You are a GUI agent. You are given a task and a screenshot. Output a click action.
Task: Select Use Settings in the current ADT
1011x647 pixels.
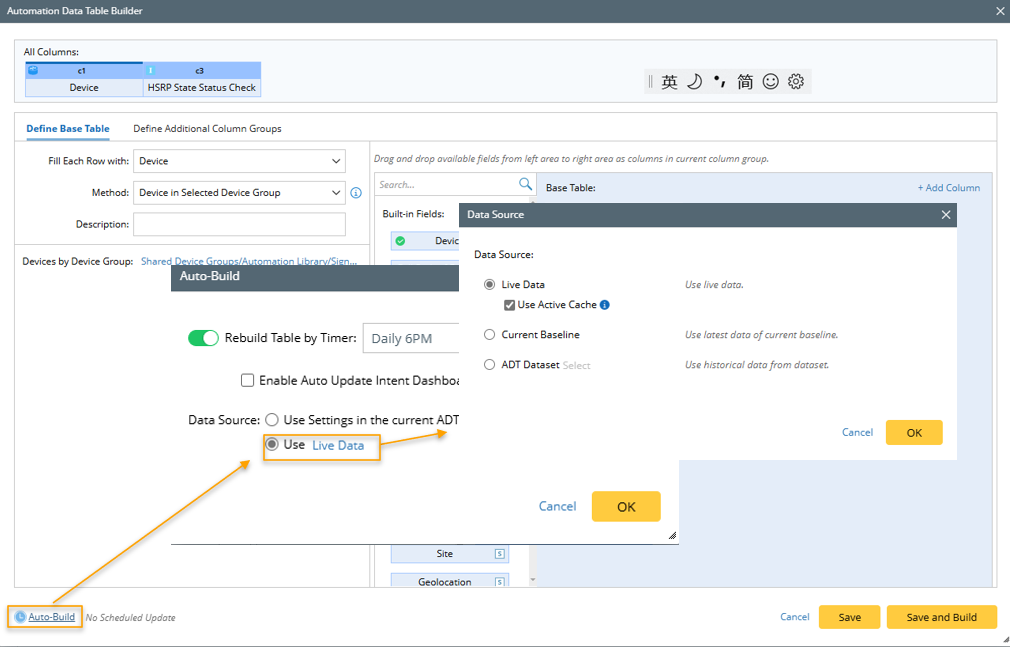click(x=272, y=420)
